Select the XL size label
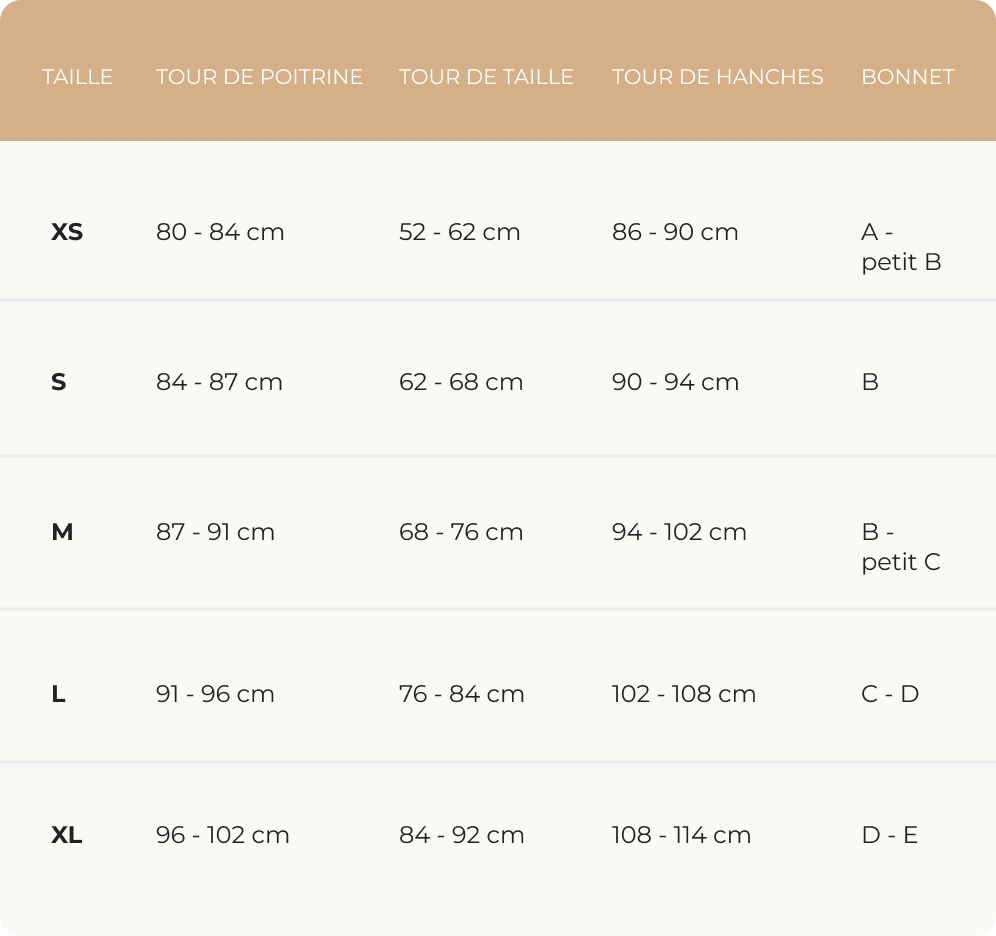The width and height of the screenshot is (996, 936). [67, 834]
